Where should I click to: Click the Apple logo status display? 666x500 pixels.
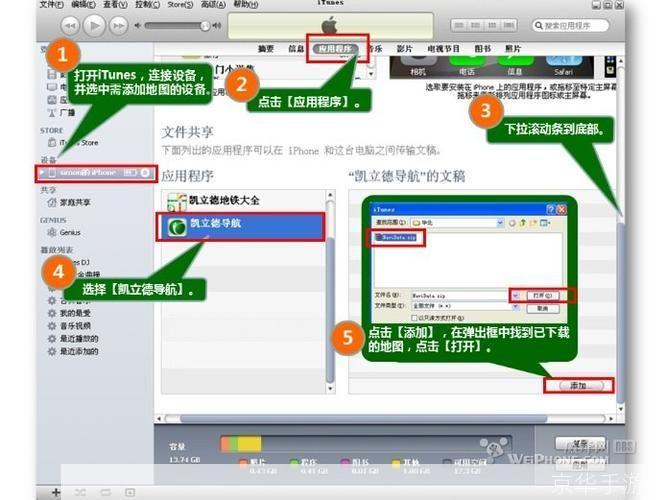click(330, 26)
